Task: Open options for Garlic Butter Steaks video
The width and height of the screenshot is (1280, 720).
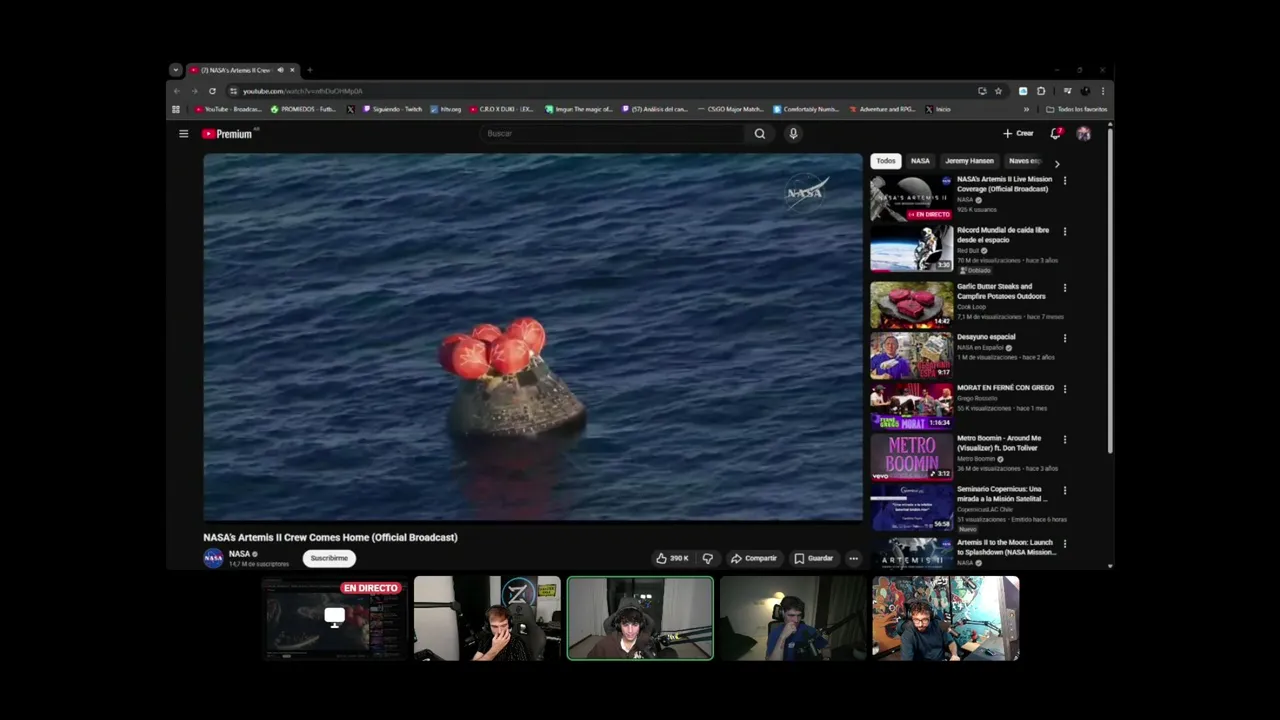Action: click(x=1064, y=288)
